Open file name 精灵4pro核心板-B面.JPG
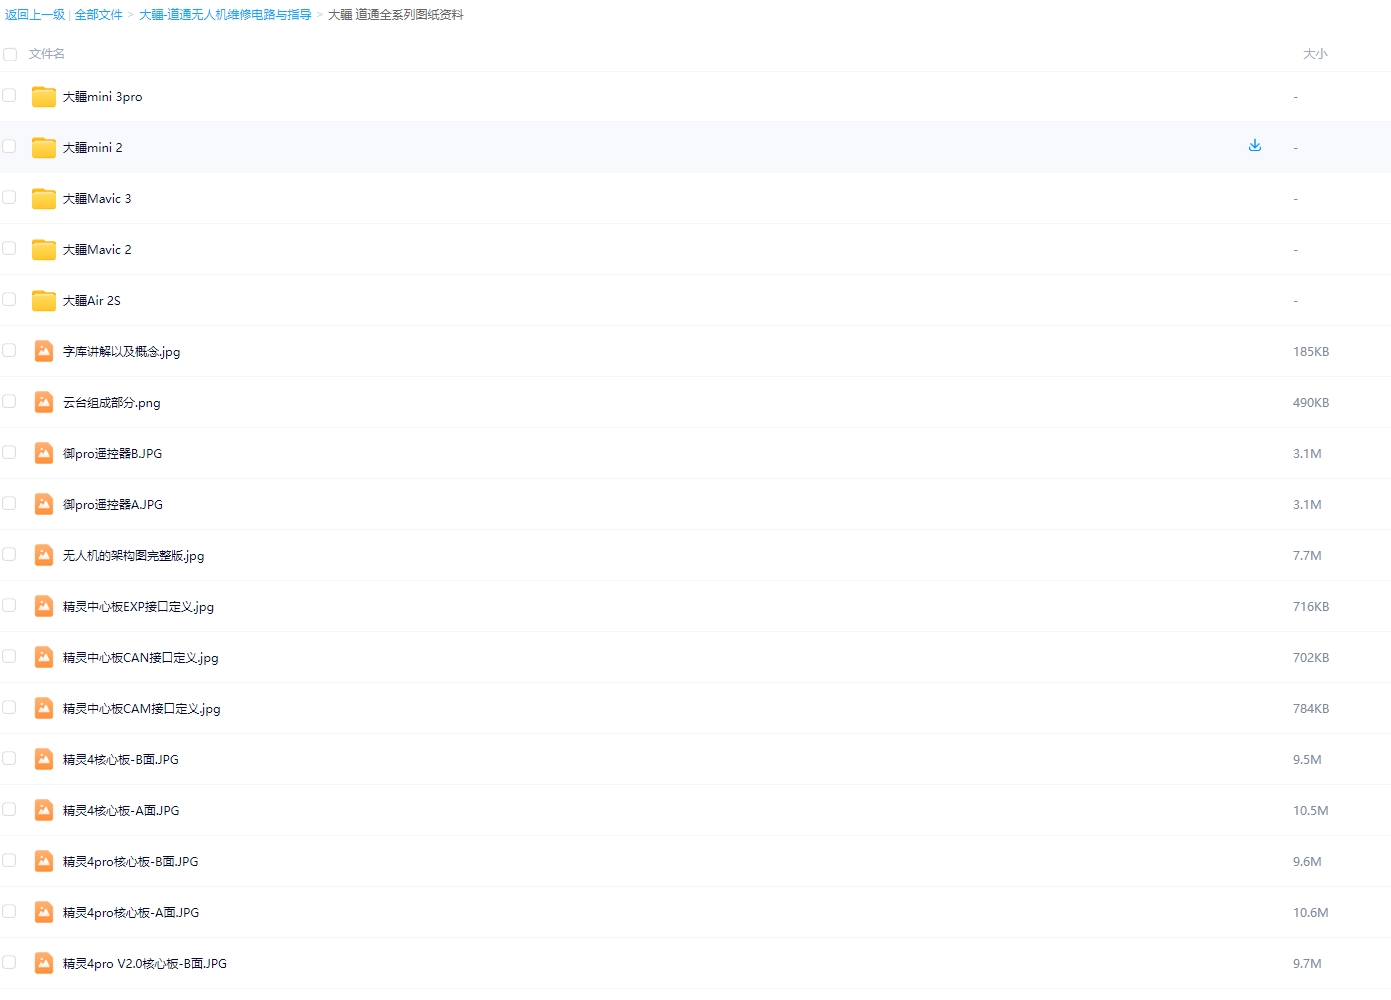The width and height of the screenshot is (1391, 1000). coord(131,862)
